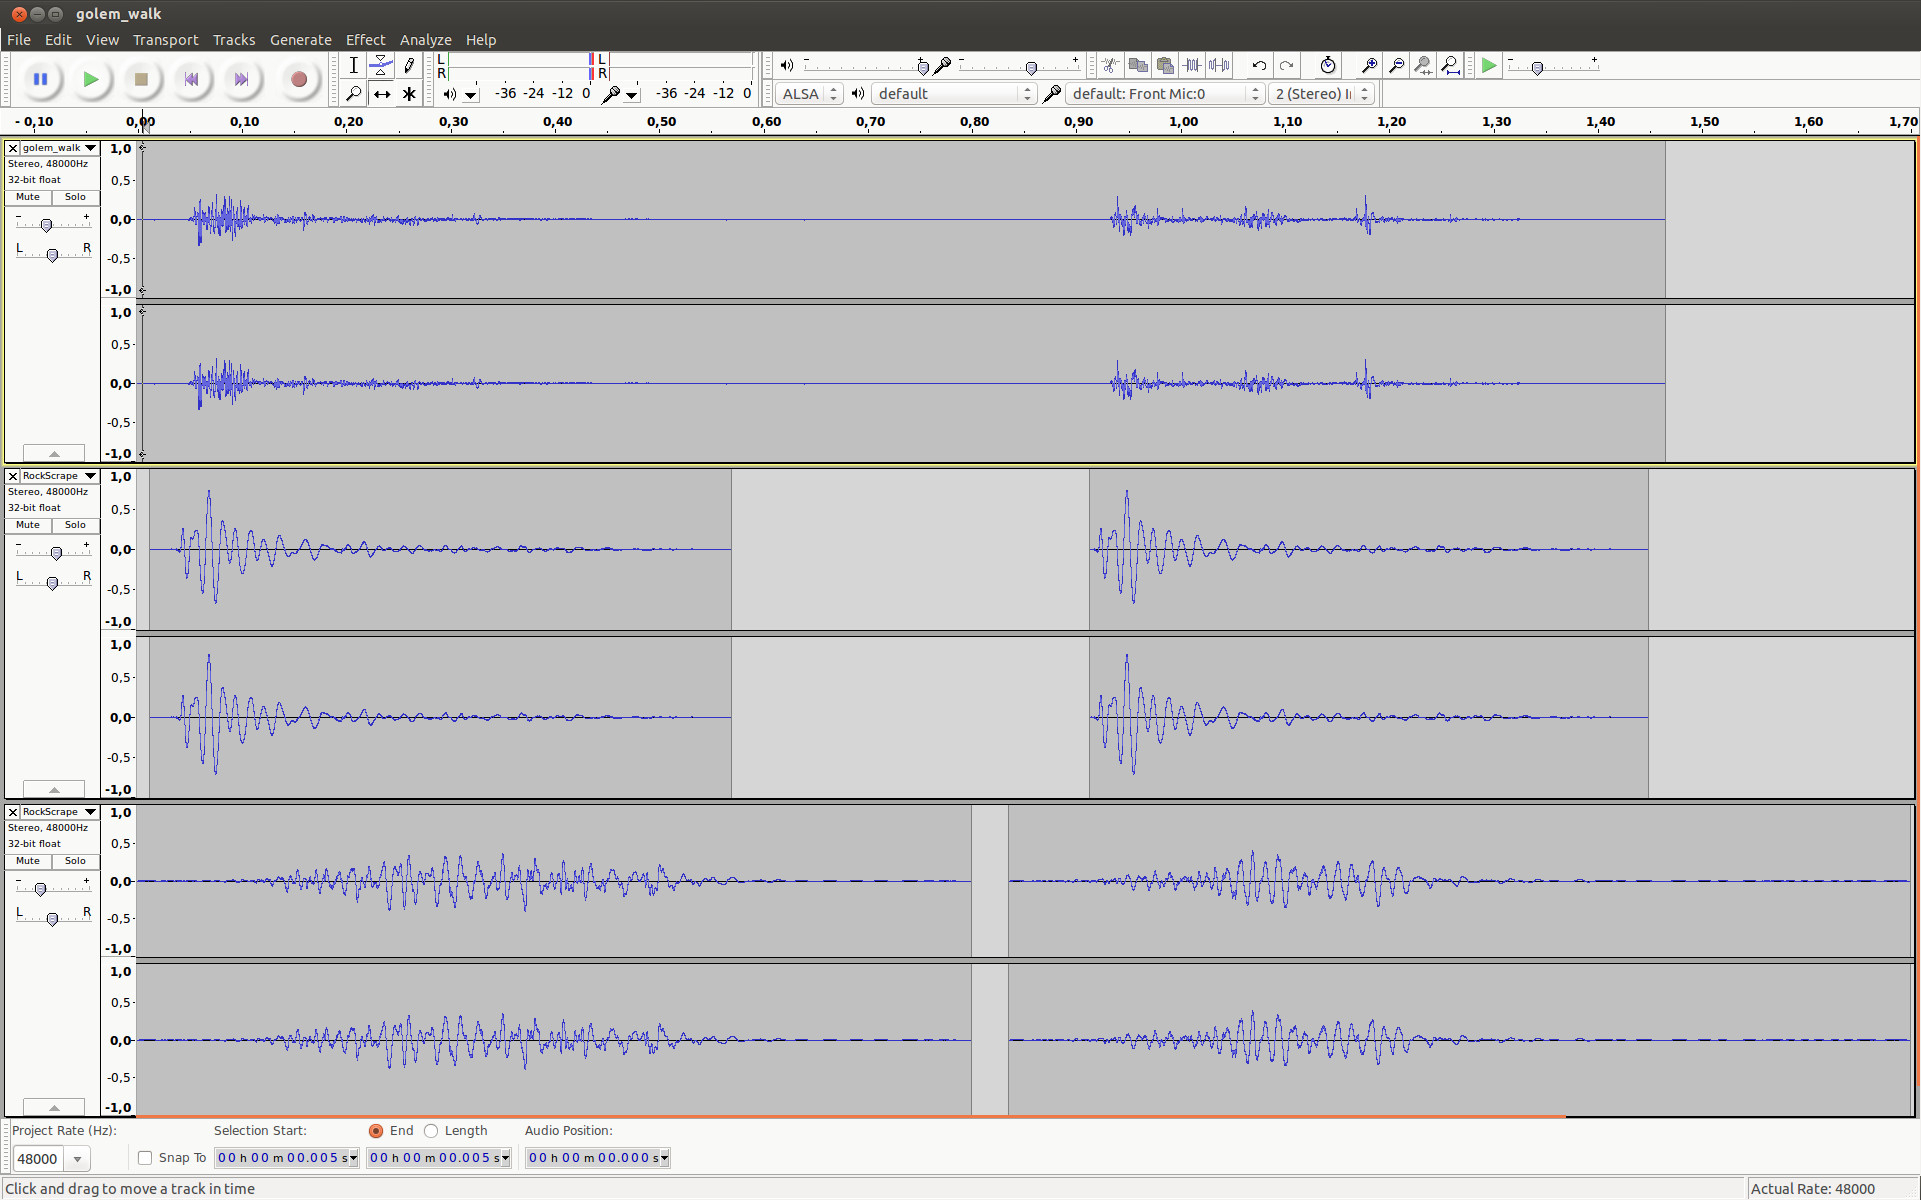The image size is (1921, 1200).
Task: Open the Generate menu
Action: click(x=300, y=40)
